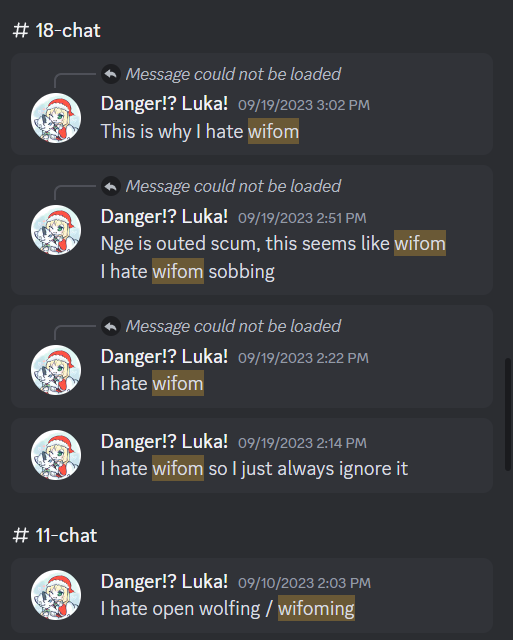Click username Danger!? Luka! on 3:02 PM message
This screenshot has height=640, width=513.
coord(164,104)
